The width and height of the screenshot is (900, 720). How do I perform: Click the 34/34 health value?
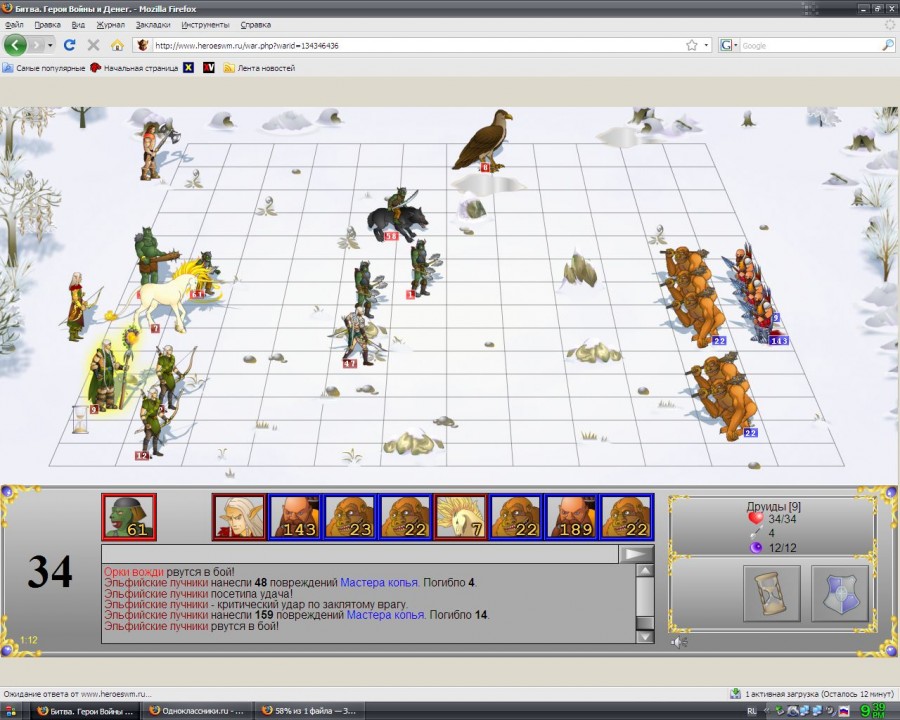(782, 519)
